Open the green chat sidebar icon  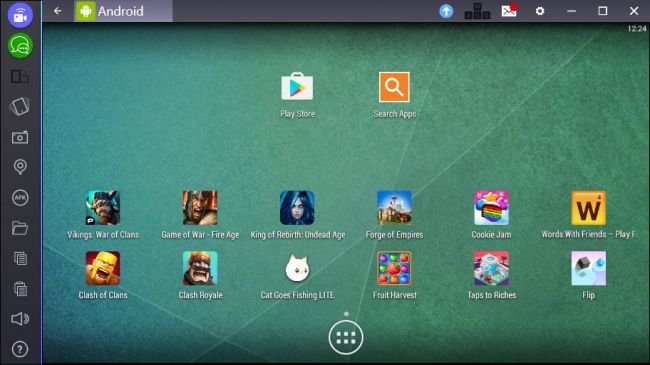pos(20,46)
